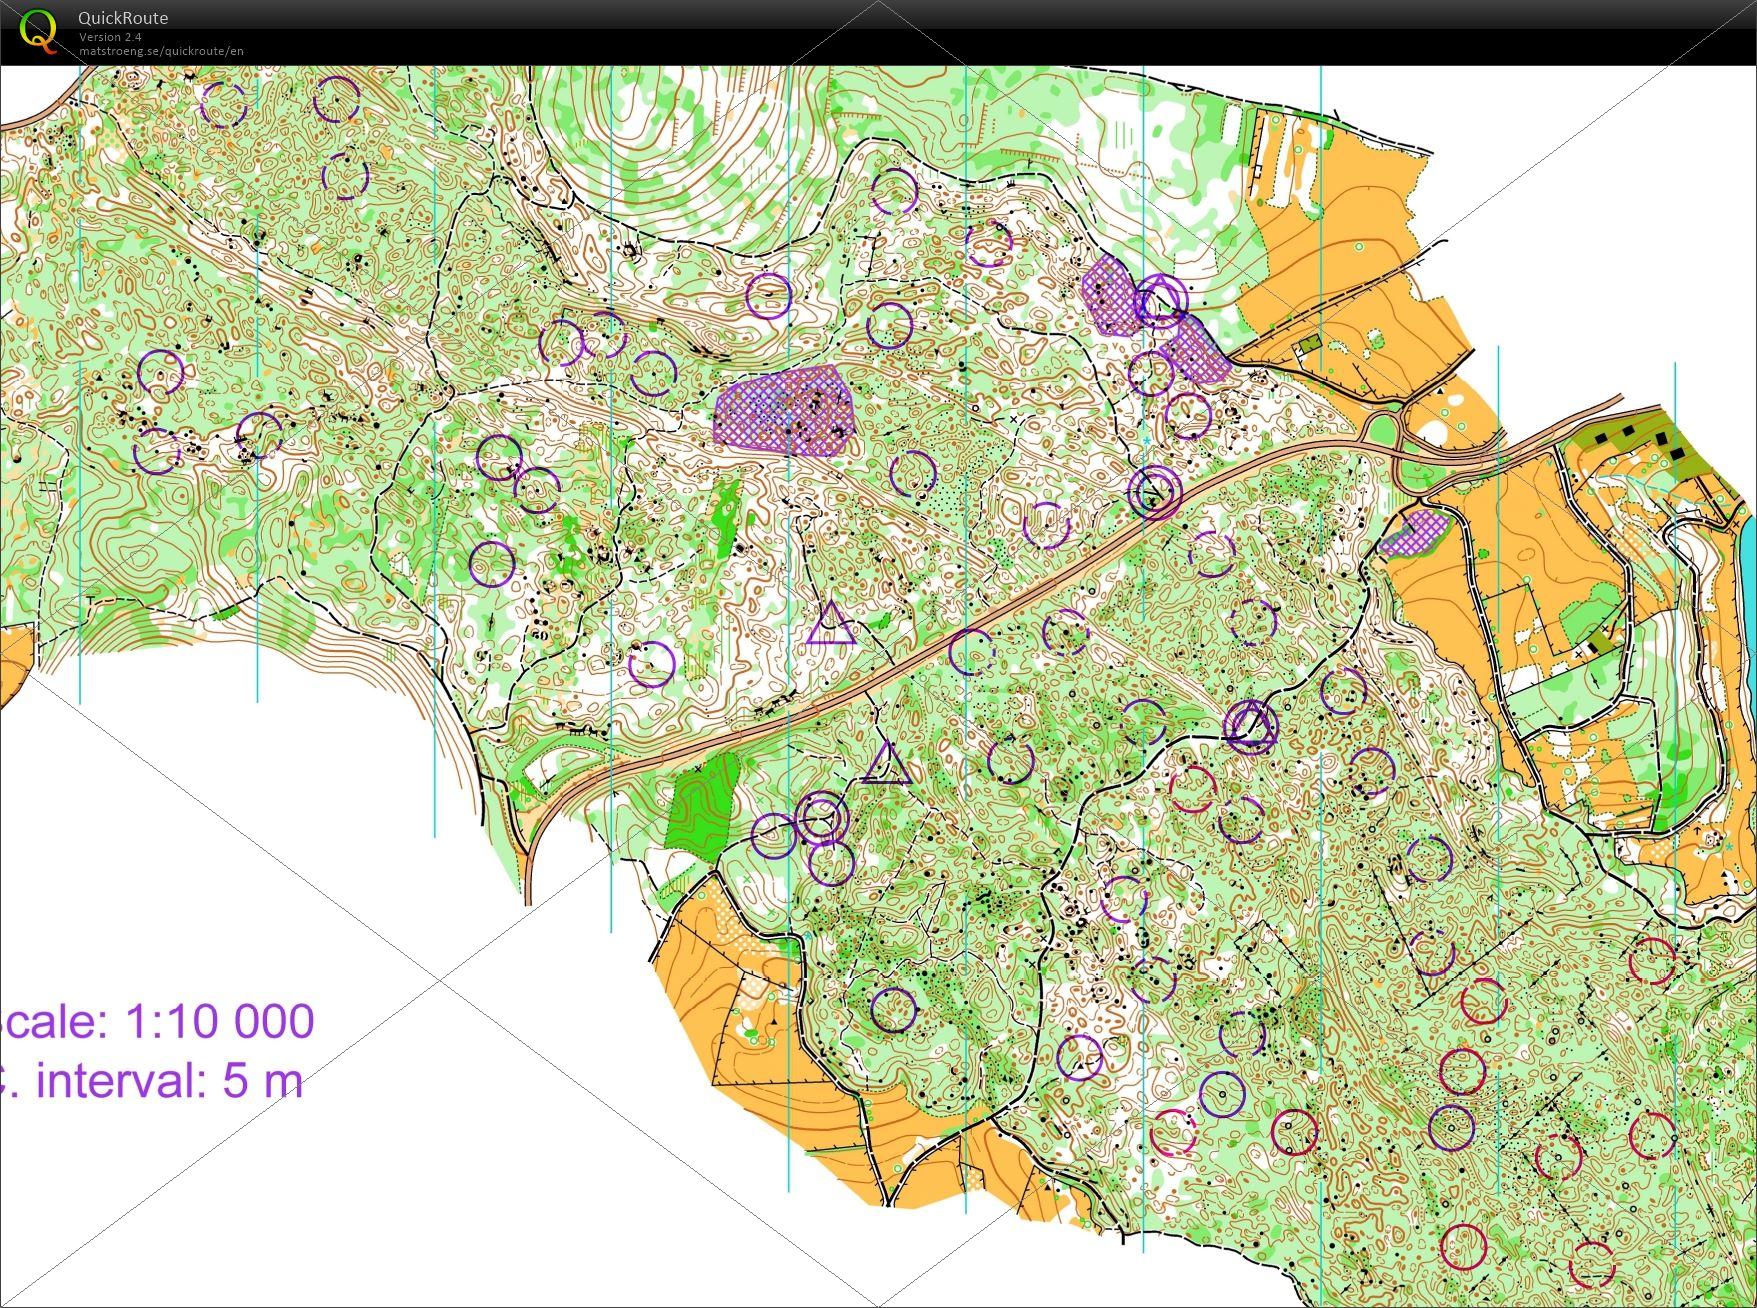Viewport: 1757px width, 1308px height.
Task: Open the matstroeng.se/quickroute/en link
Action: [x=161, y=51]
